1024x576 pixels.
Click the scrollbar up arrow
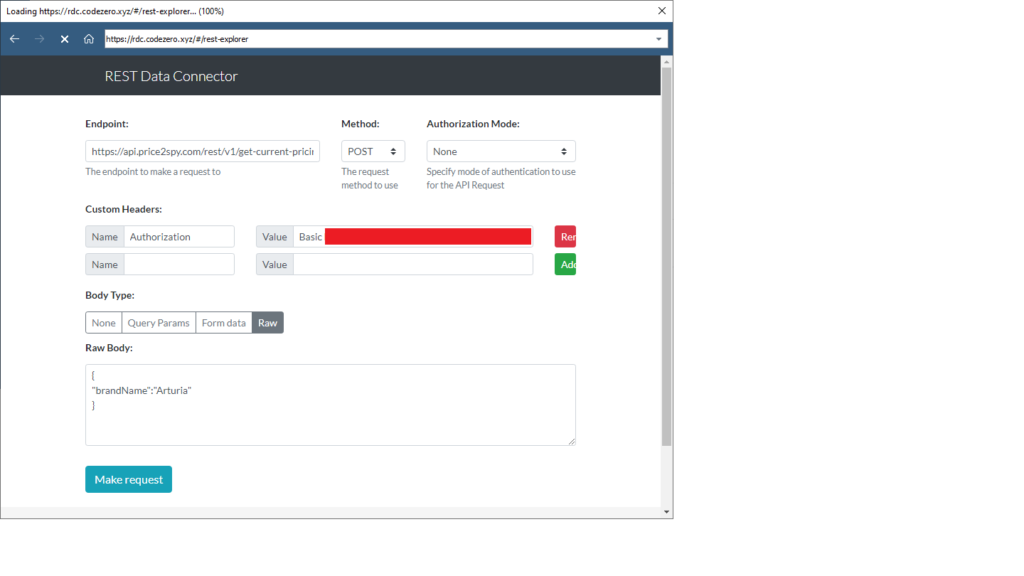pyautogui.click(x=666, y=61)
